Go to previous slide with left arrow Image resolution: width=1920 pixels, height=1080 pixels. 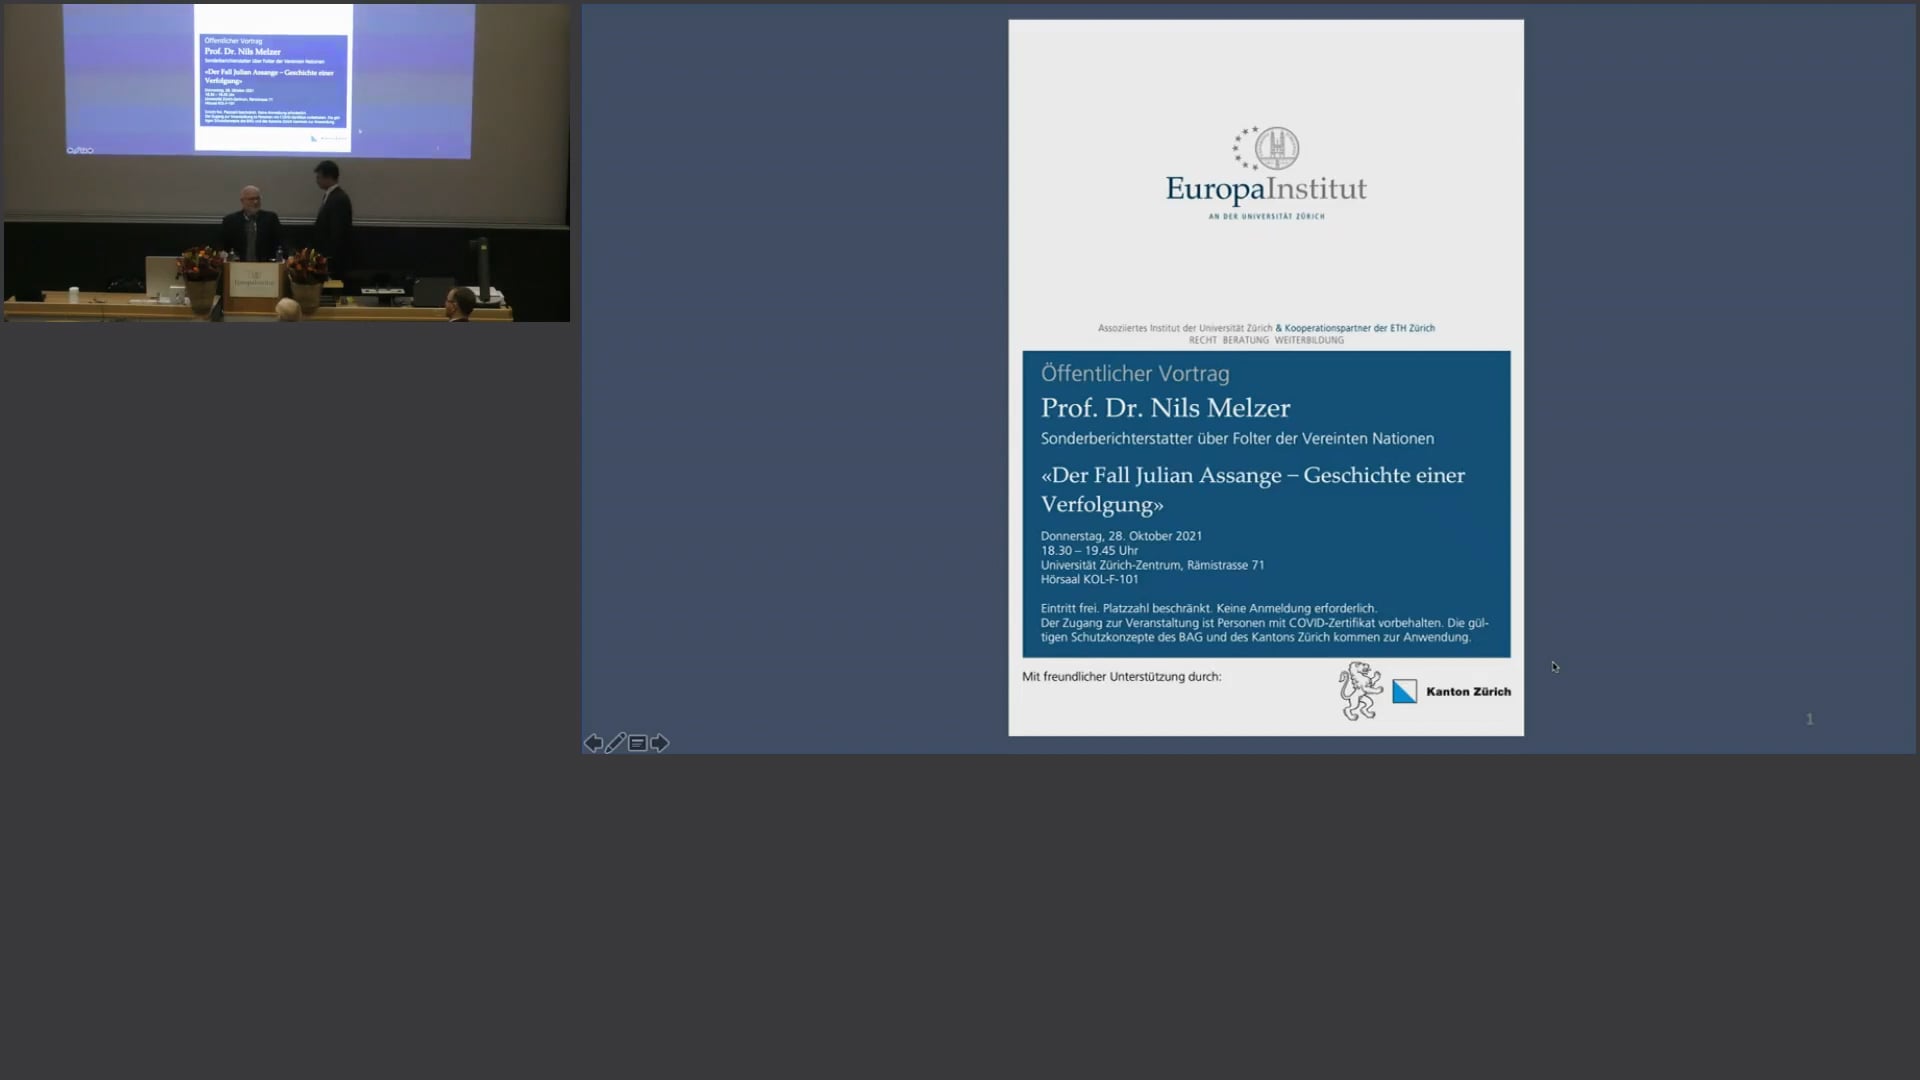click(593, 743)
